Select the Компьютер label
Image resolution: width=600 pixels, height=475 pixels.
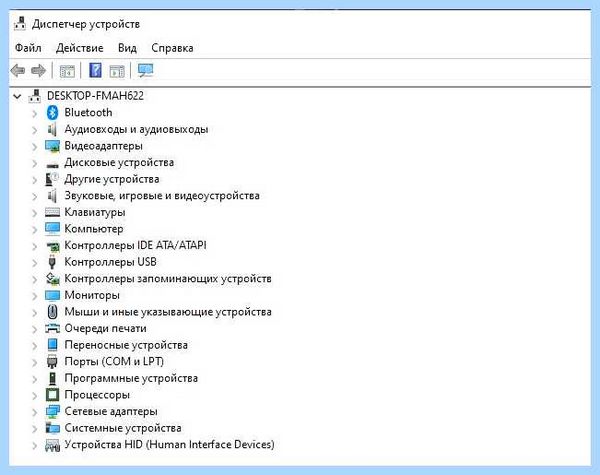94,229
